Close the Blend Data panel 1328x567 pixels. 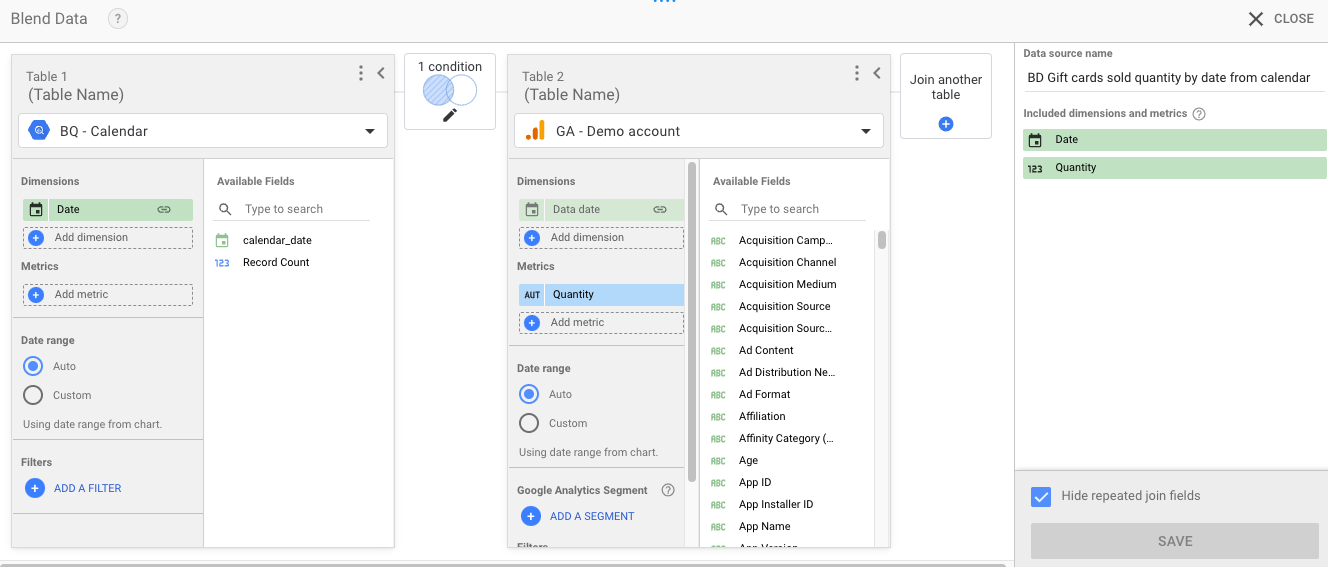tap(1281, 19)
